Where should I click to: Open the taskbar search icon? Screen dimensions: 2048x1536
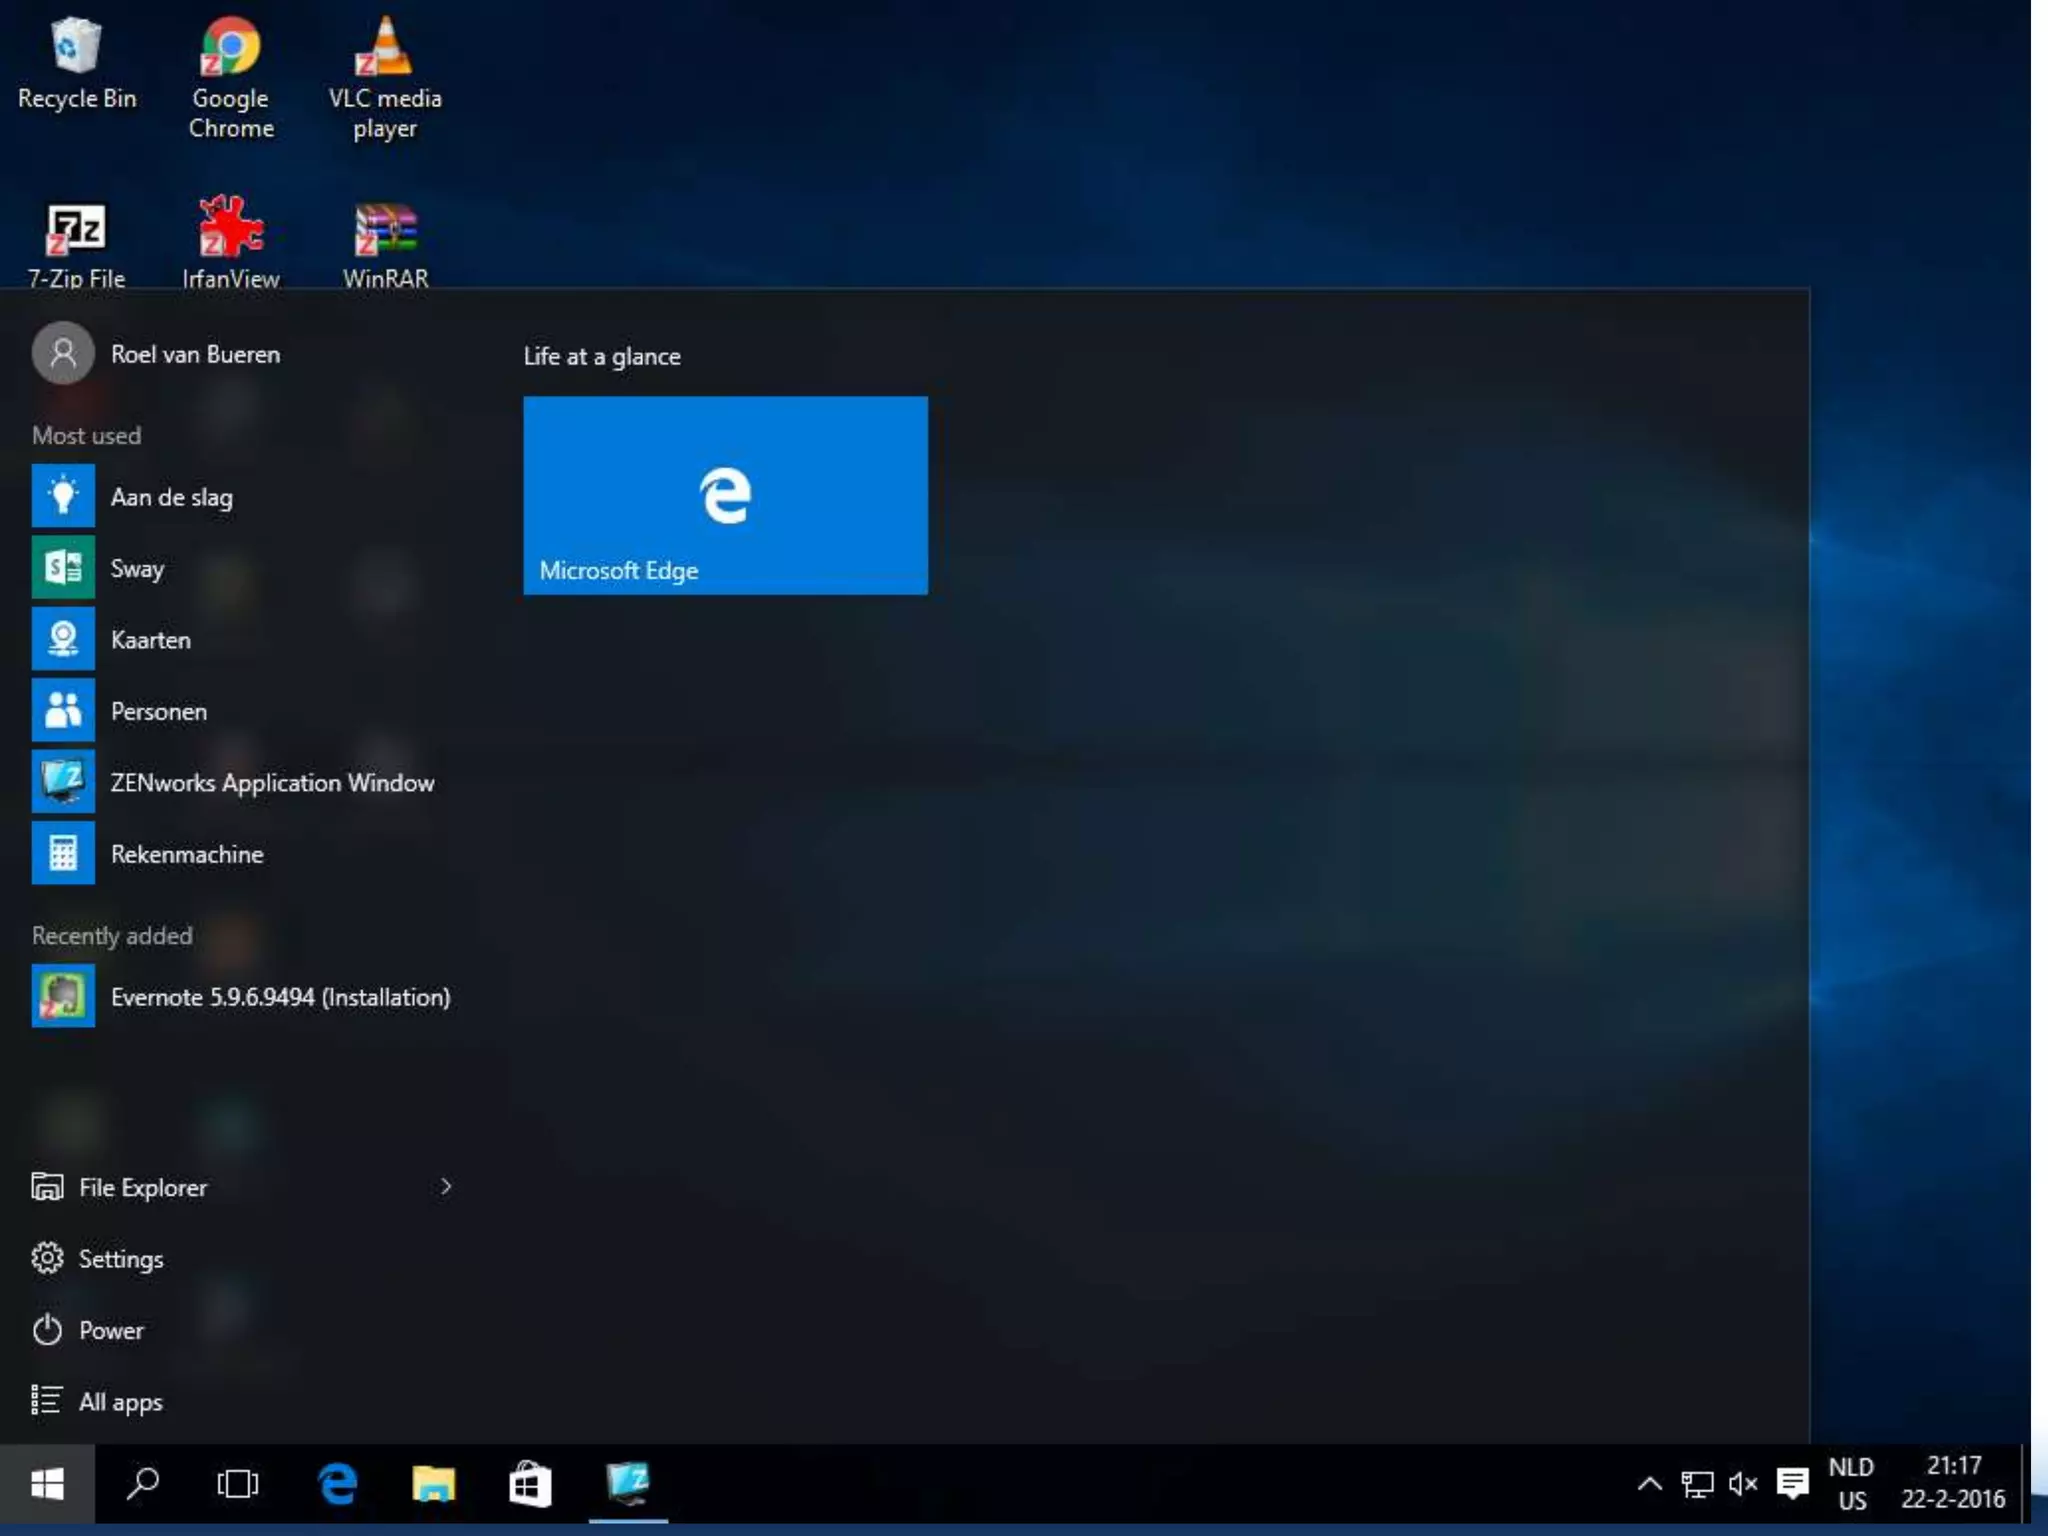pyautogui.click(x=142, y=1484)
